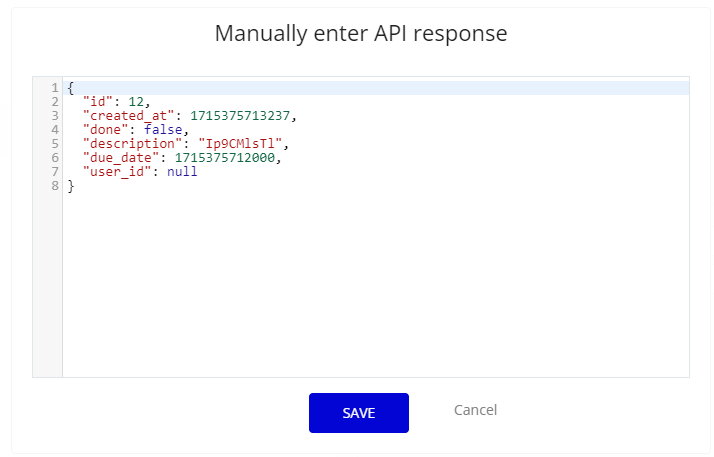Place cursor on the "done" key

tap(105, 130)
